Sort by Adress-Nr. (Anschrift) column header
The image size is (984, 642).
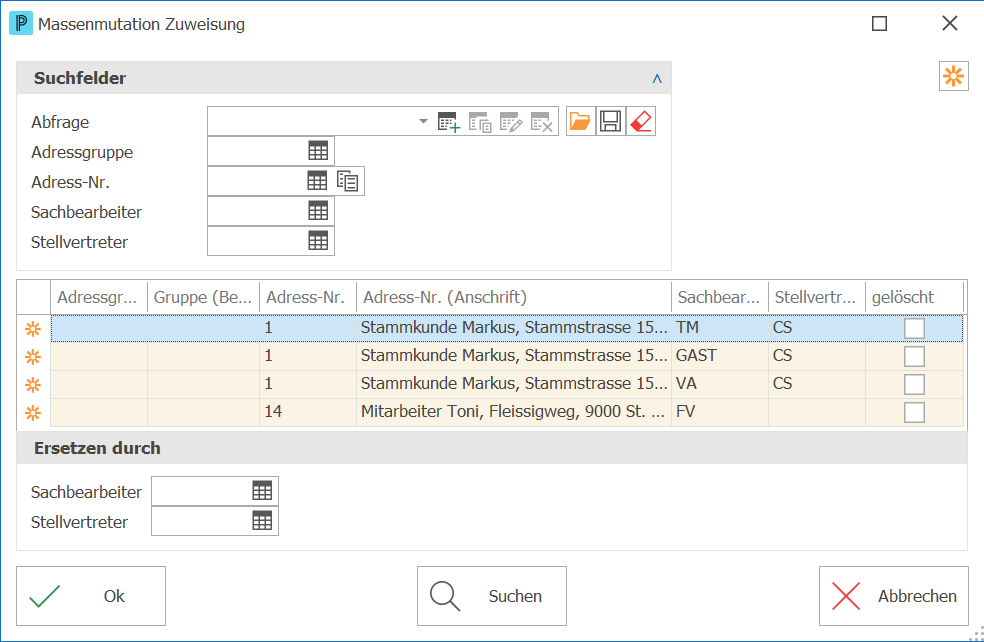(x=513, y=297)
